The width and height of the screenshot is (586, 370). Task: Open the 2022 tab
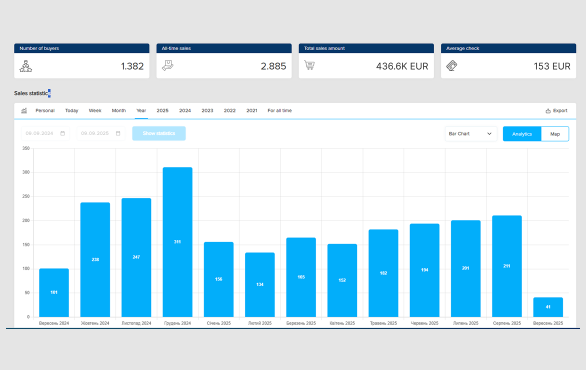coord(229,111)
